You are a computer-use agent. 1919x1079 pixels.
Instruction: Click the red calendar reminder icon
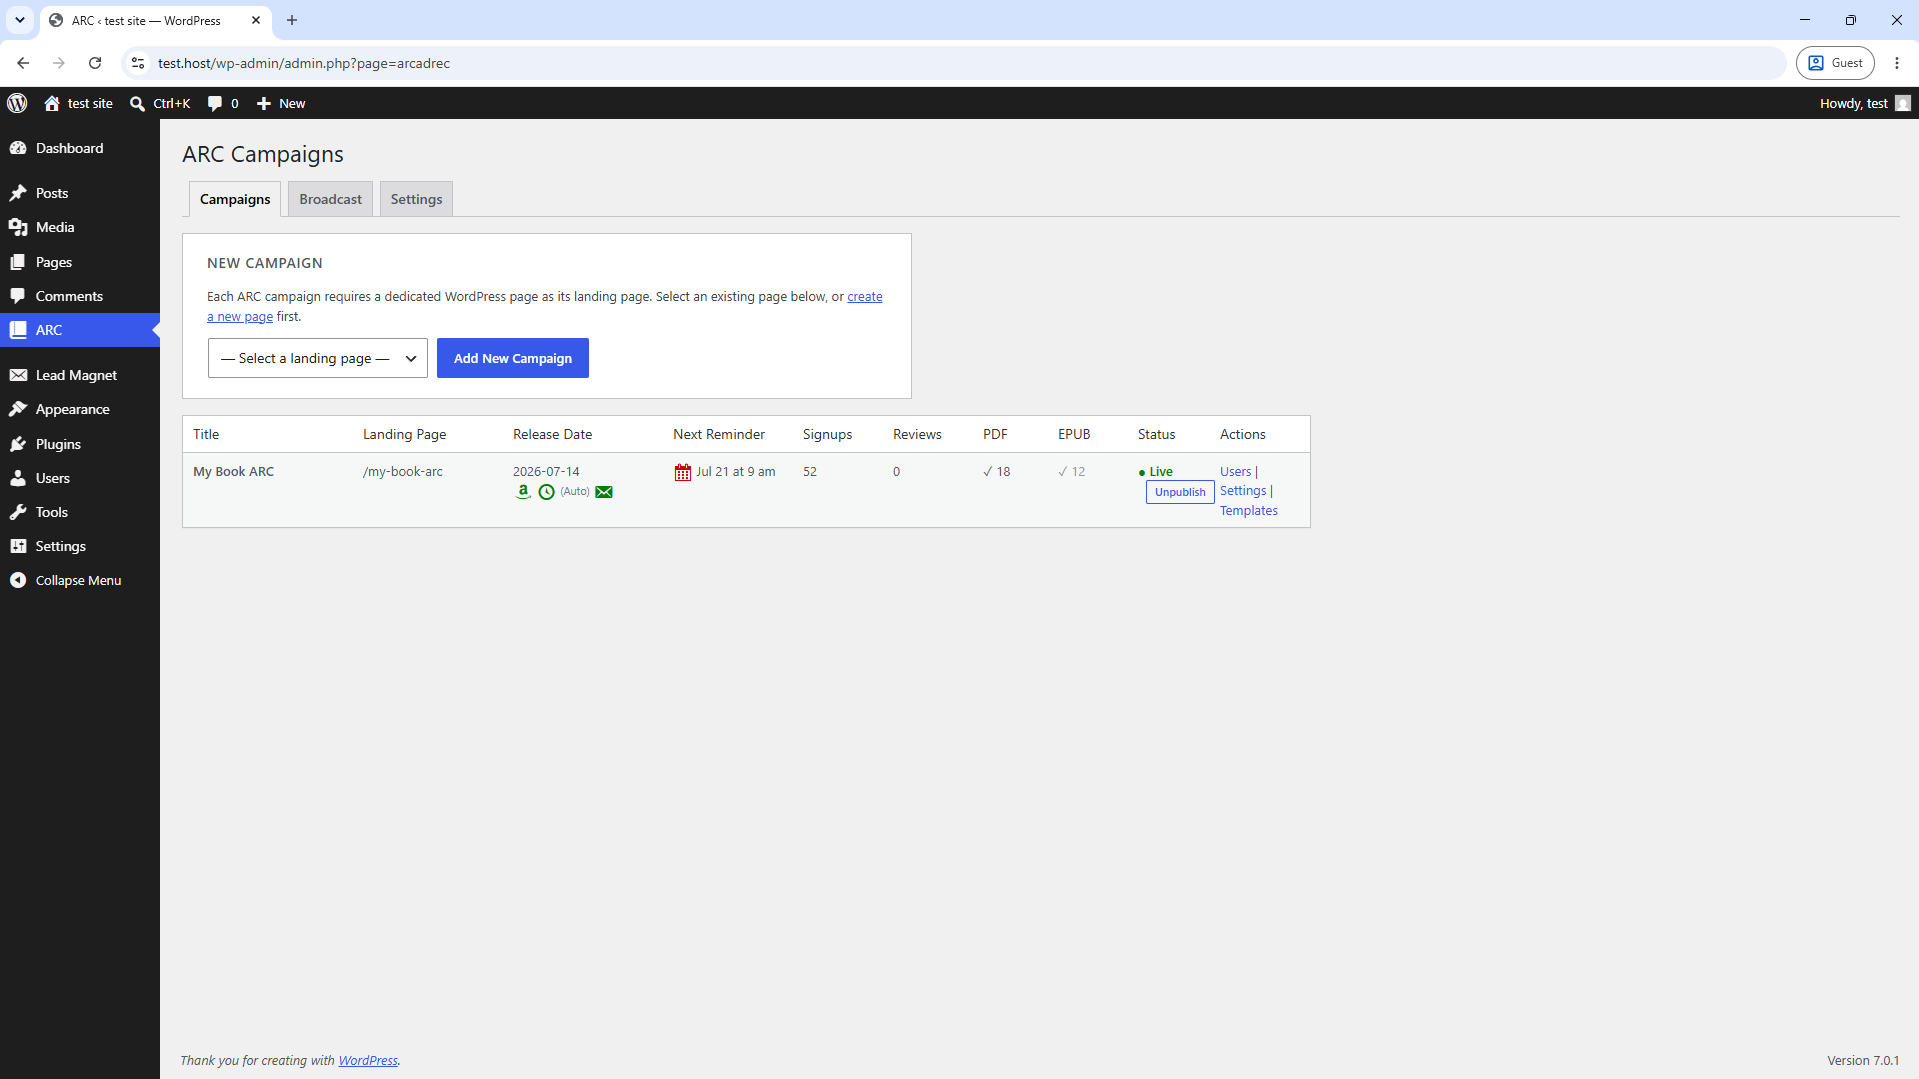point(683,472)
